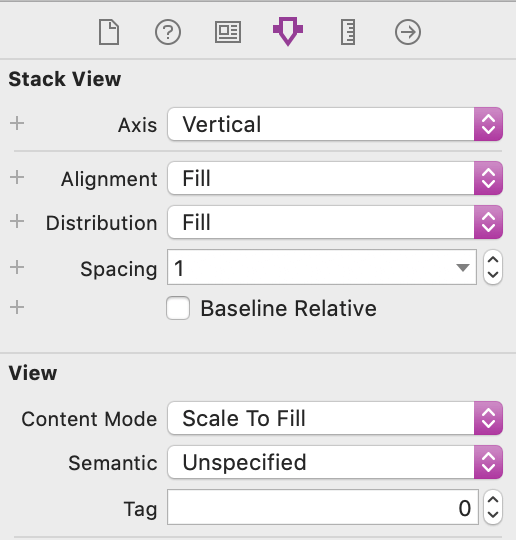
Task: Open the Semantic dropdown showing Unspecified
Action: [335, 462]
